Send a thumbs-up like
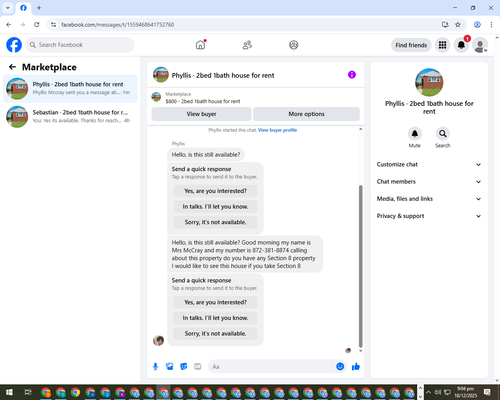 (356, 367)
